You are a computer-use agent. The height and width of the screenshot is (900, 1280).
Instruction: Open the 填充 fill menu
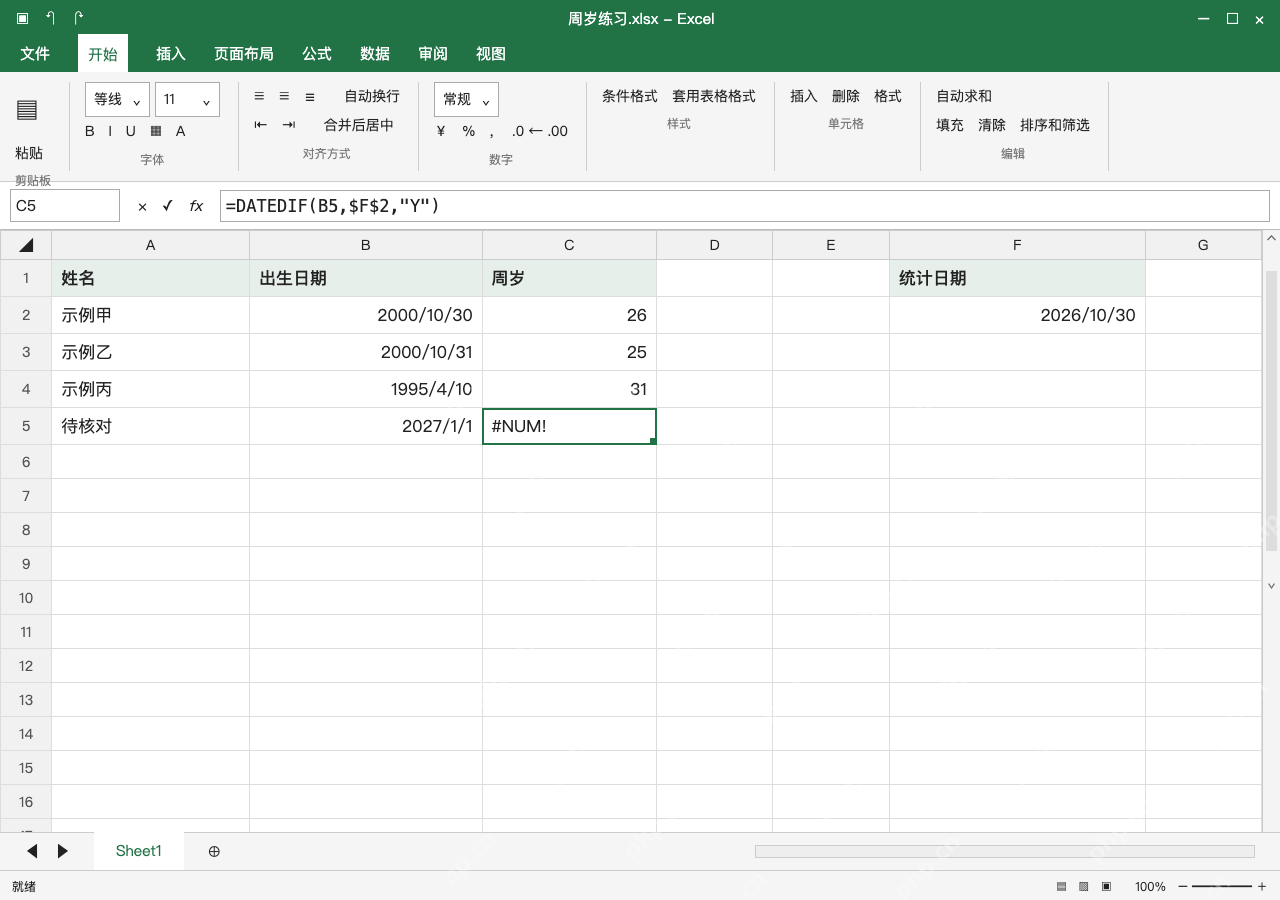pos(950,125)
